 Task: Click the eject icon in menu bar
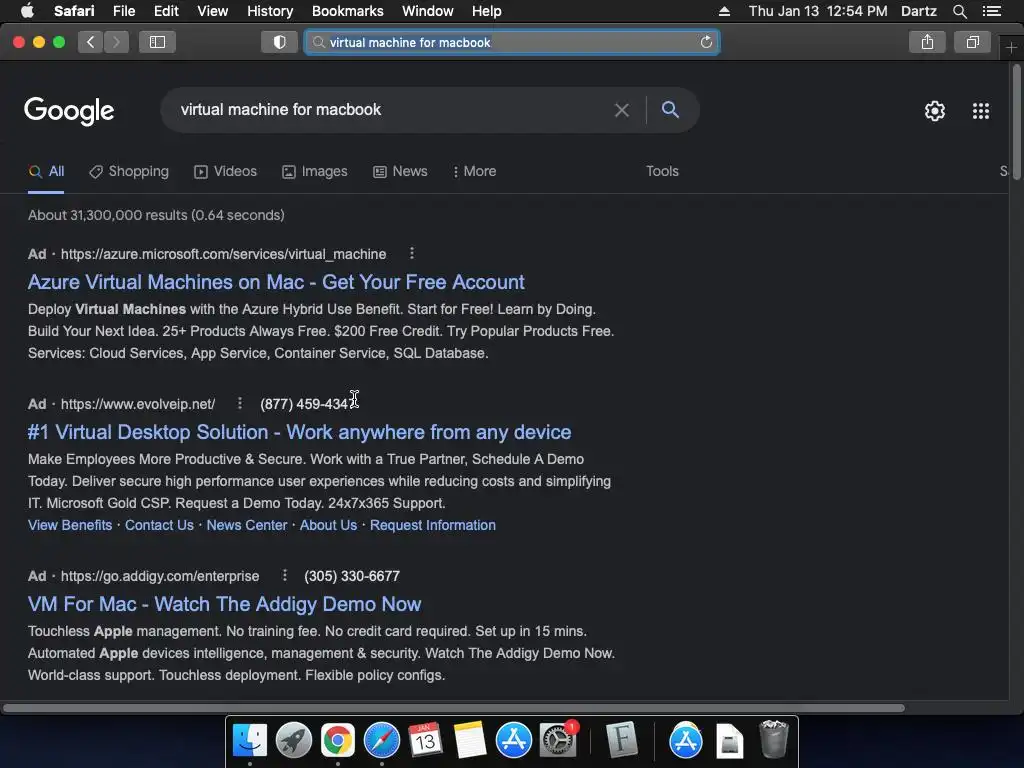pos(724,11)
